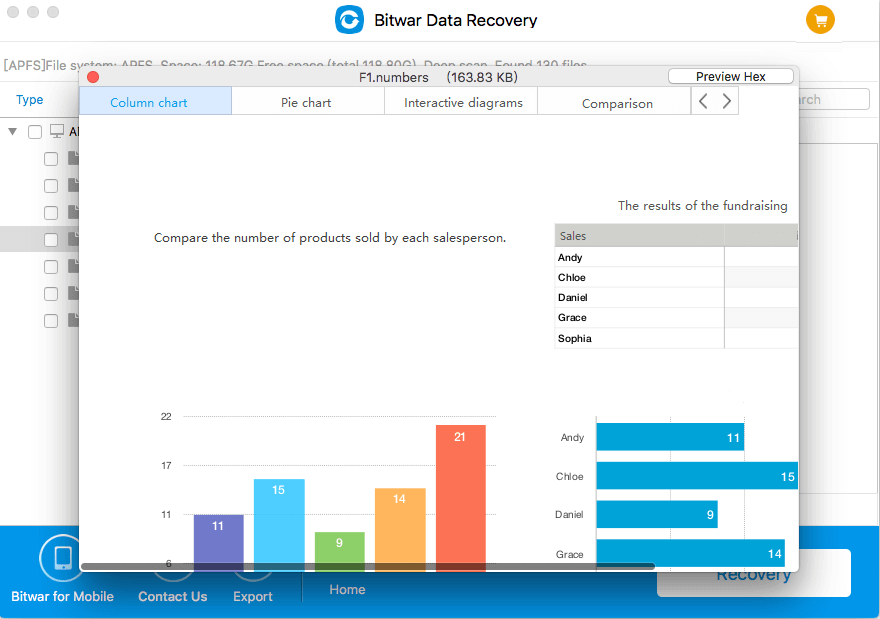Go to previous sheet tabs with left arrow

[x=703, y=101]
